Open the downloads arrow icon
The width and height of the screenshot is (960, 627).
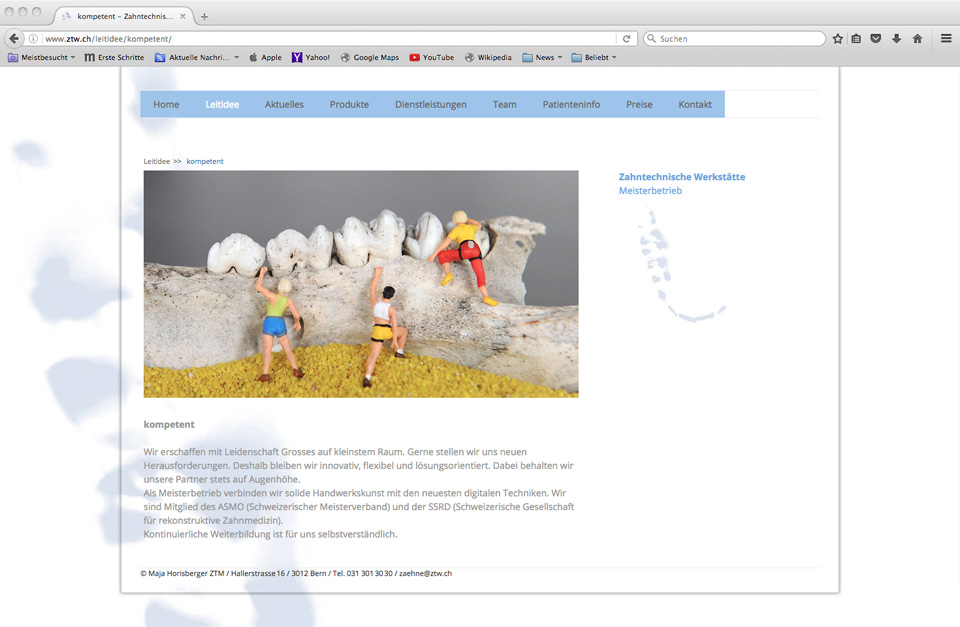[x=896, y=39]
